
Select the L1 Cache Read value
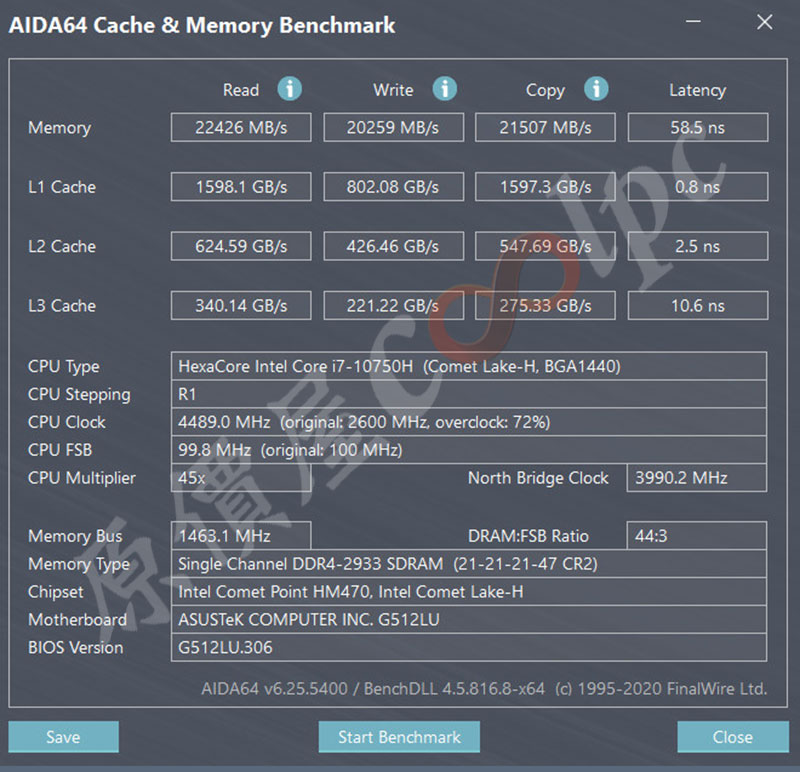(x=241, y=187)
